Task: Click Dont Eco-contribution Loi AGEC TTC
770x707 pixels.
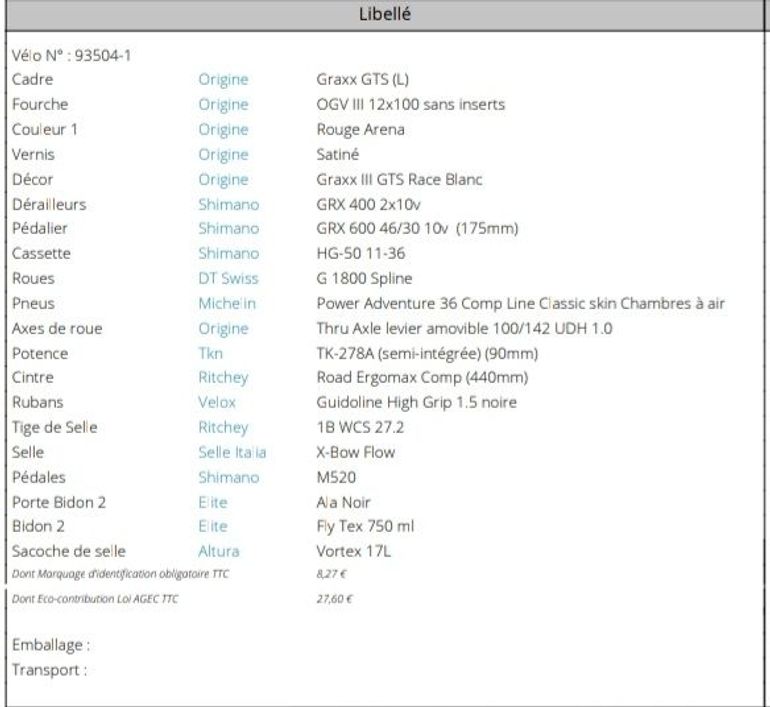Action: (x=95, y=598)
